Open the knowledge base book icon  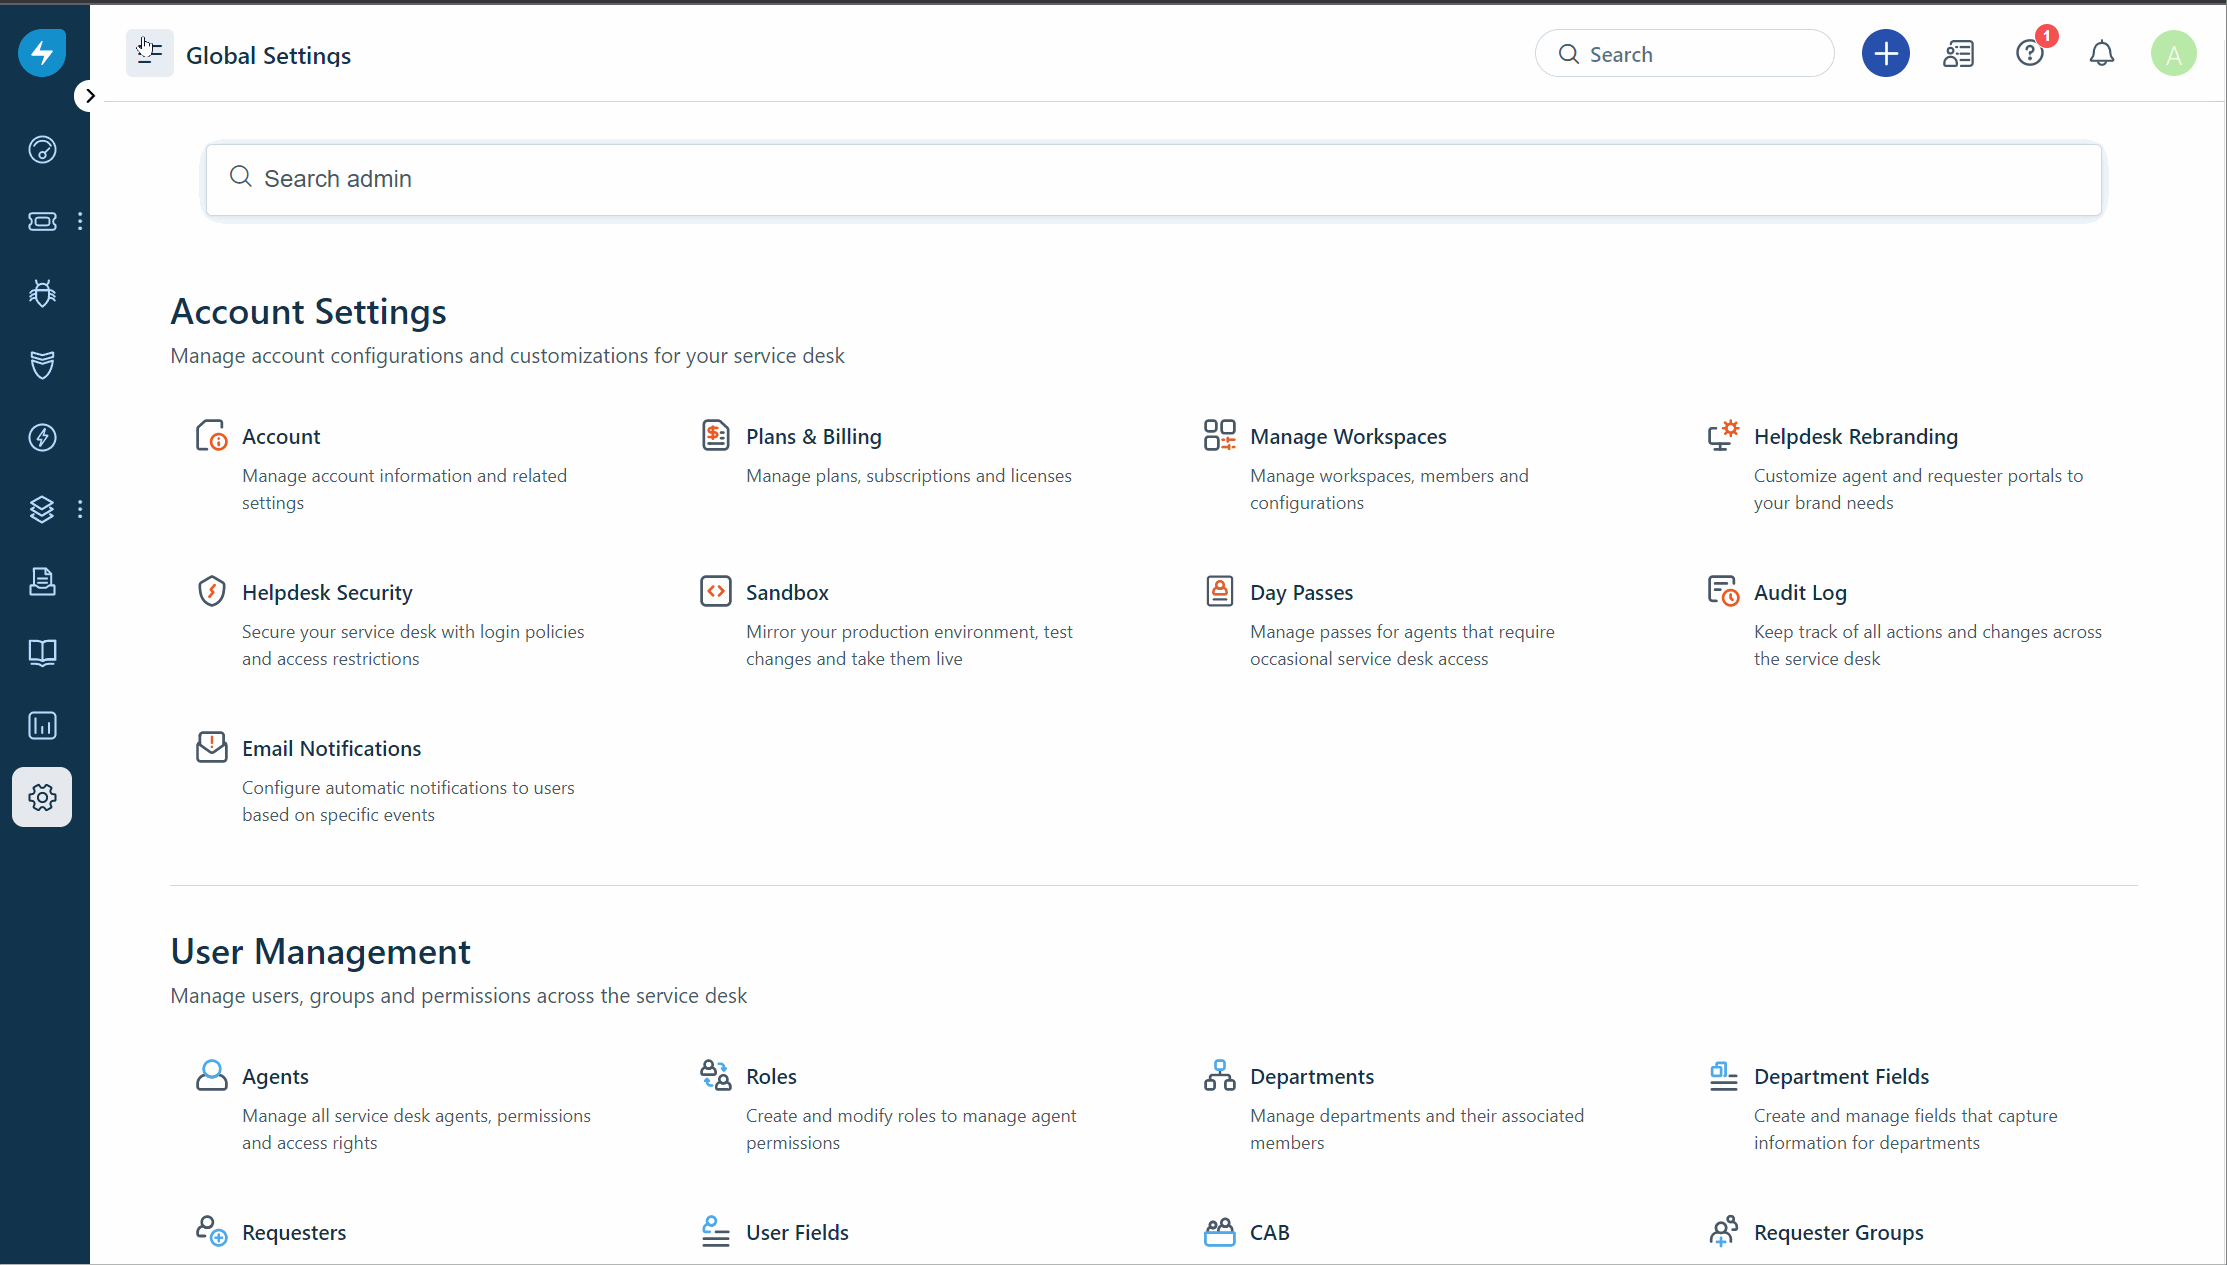(x=42, y=653)
